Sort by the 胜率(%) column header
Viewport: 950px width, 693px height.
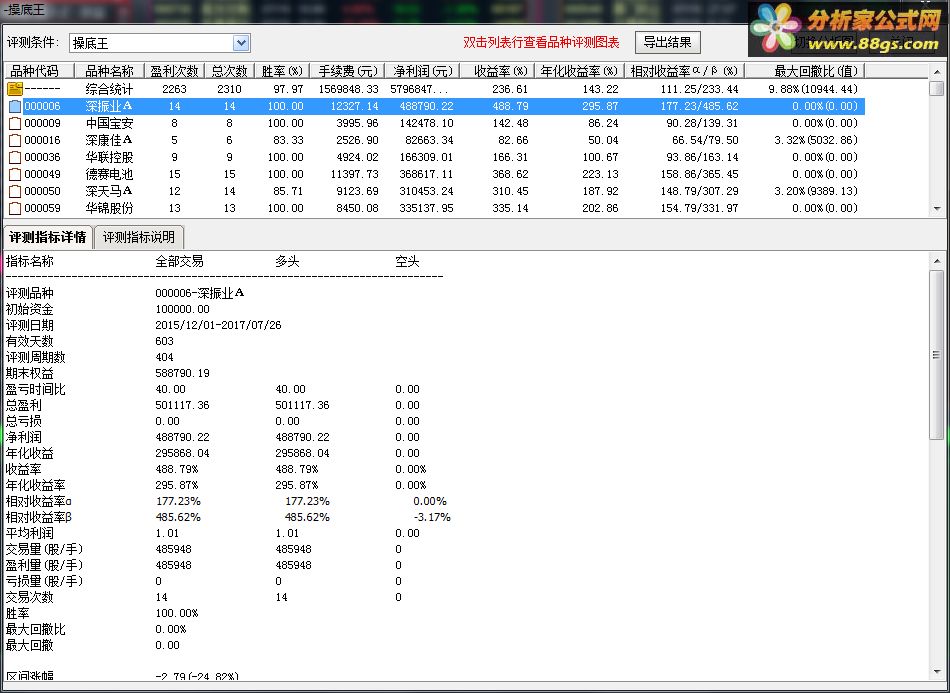tap(282, 71)
